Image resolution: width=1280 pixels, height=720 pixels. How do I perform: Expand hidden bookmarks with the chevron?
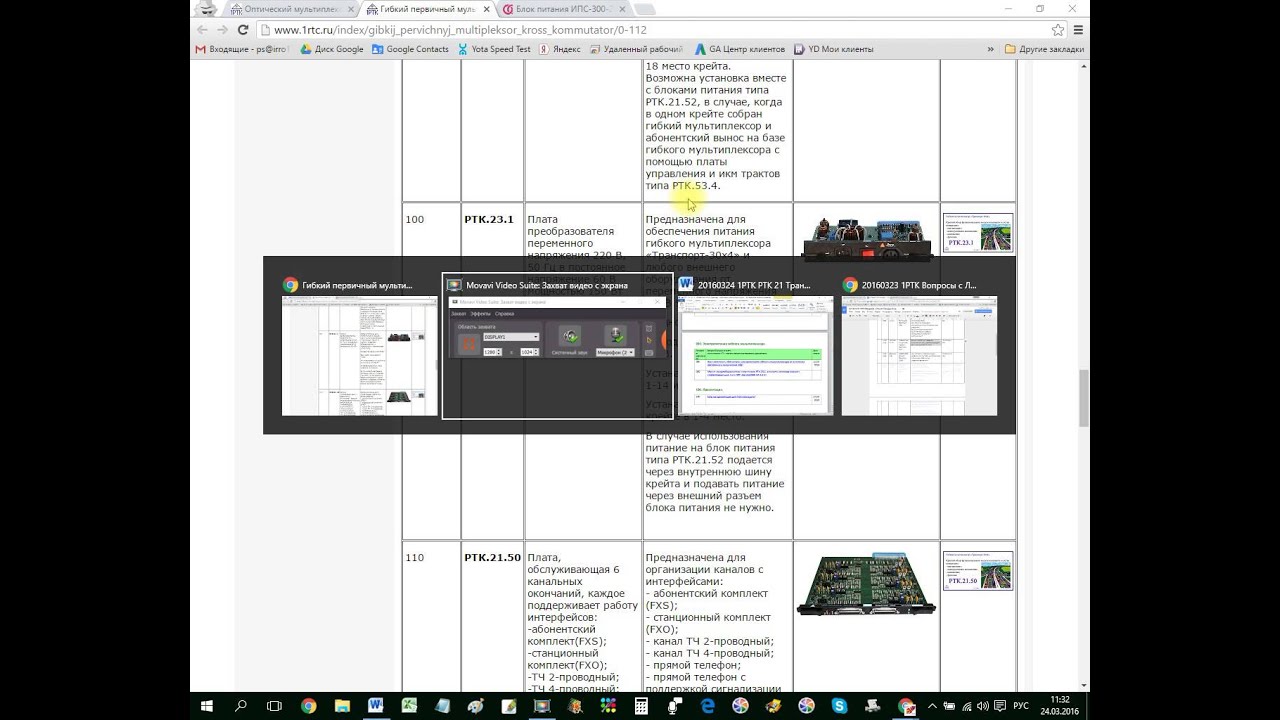click(990, 49)
